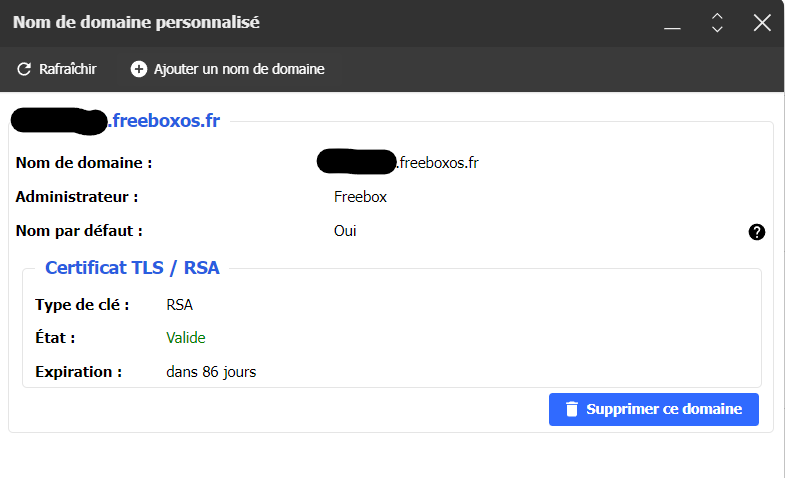Click the trash icon on the delete button

pos(572,409)
